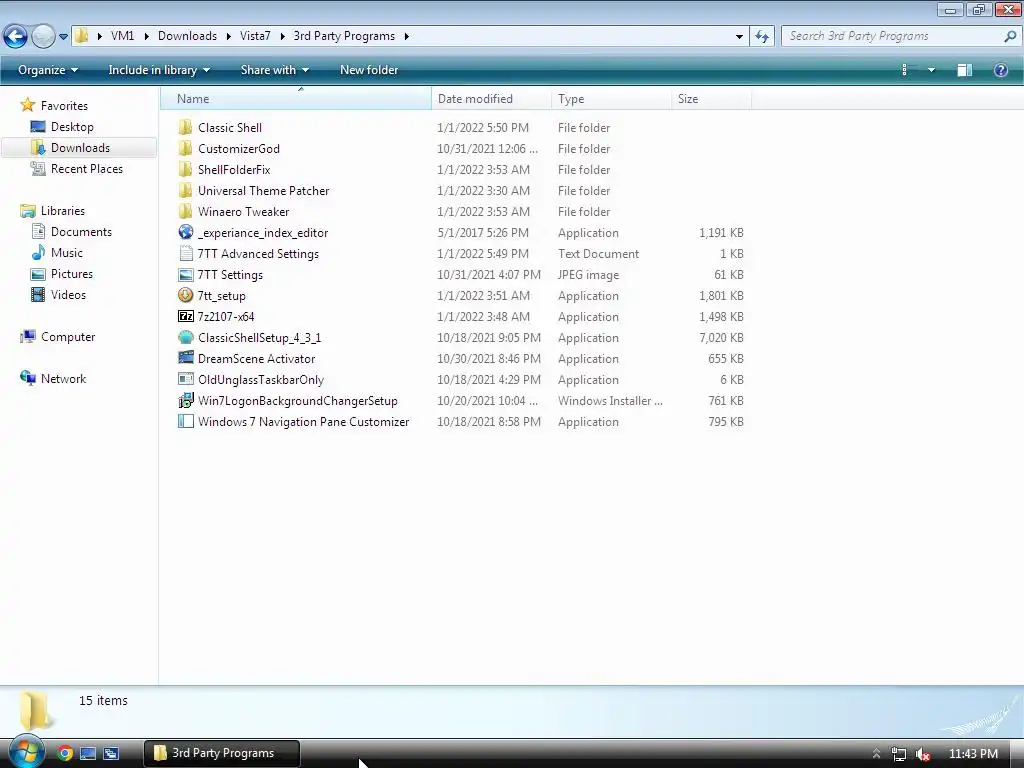This screenshot has height=768, width=1024.
Task: Show hidden tray icons arrow
Action: tap(876, 754)
